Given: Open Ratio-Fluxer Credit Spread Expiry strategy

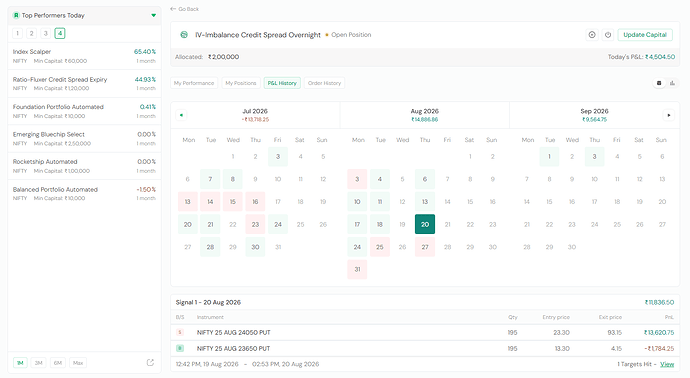Looking at the screenshot, I should pyautogui.click(x=84, y=84).
